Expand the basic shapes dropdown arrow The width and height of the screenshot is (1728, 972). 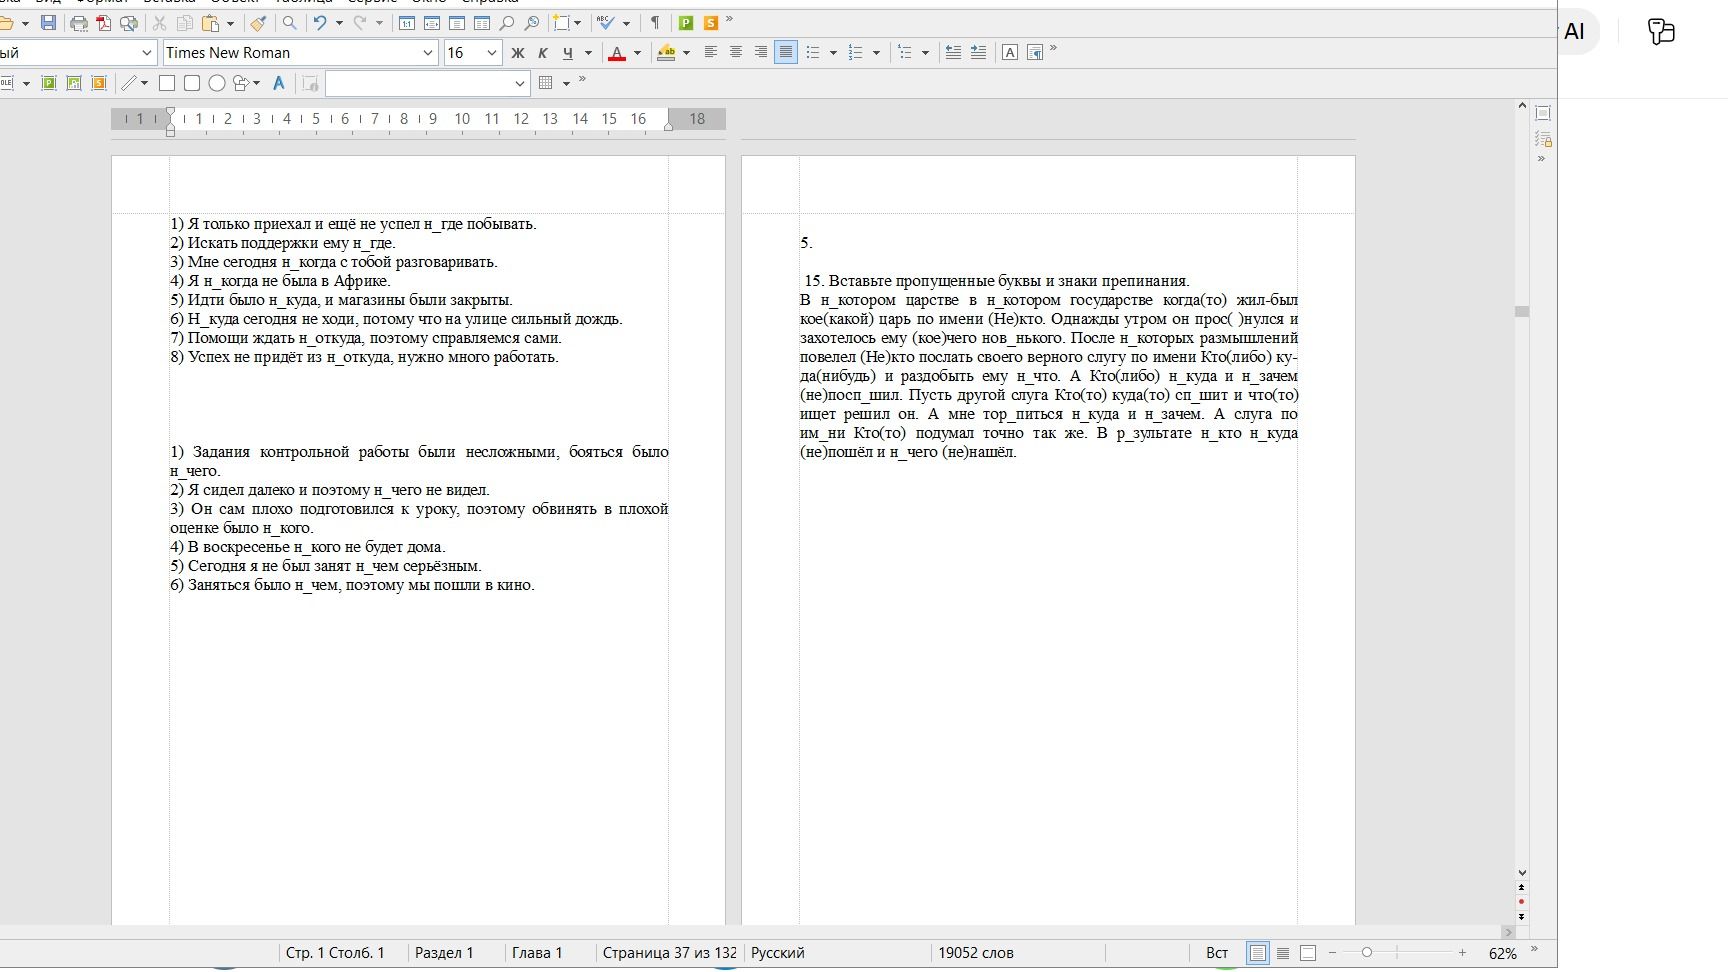256,83
